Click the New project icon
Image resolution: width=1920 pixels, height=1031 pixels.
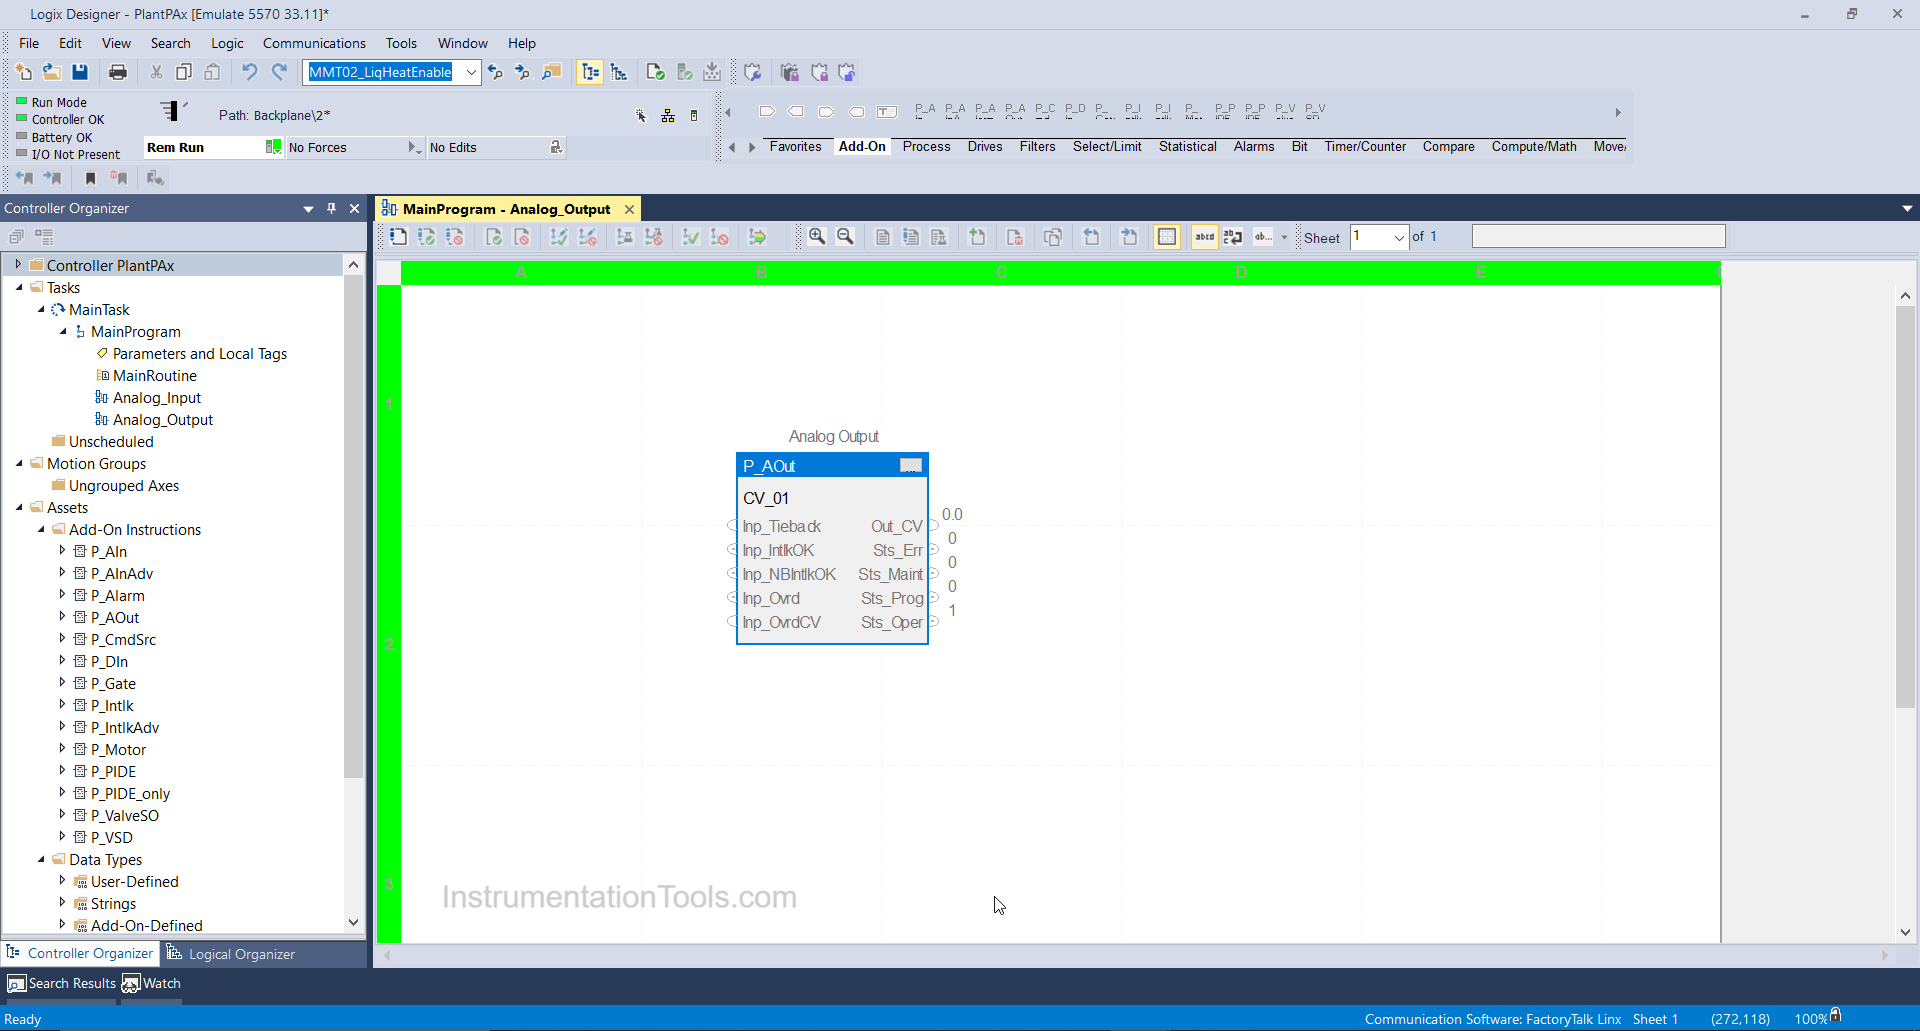pyautogui.click(x=24, y=72)
